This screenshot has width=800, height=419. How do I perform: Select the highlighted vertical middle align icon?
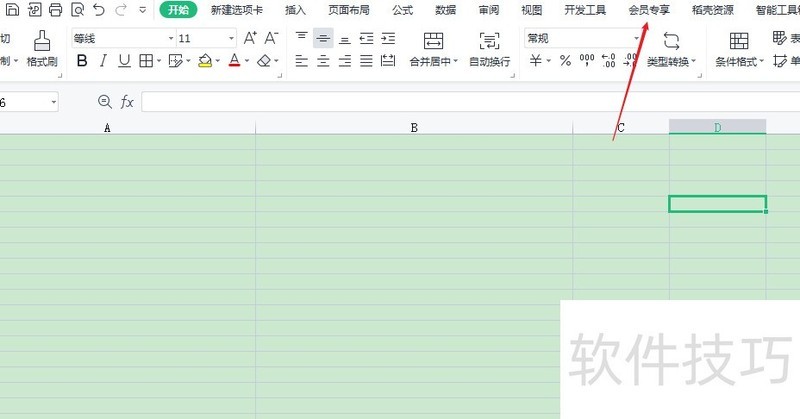(x=323, y=38)
